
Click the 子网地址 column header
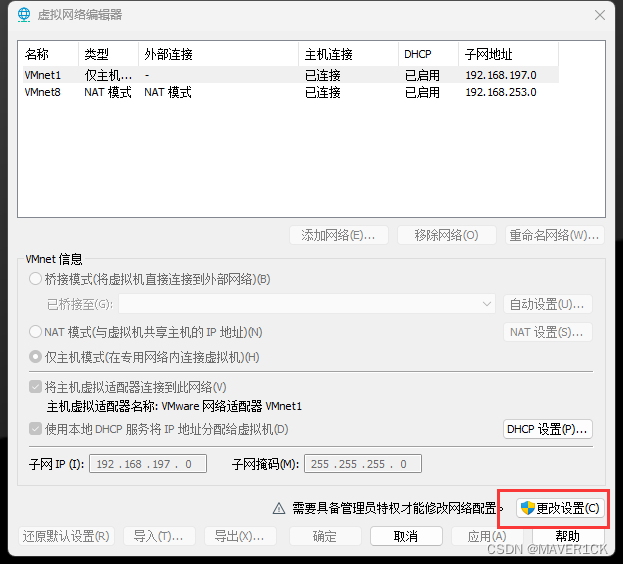[509, 54]
